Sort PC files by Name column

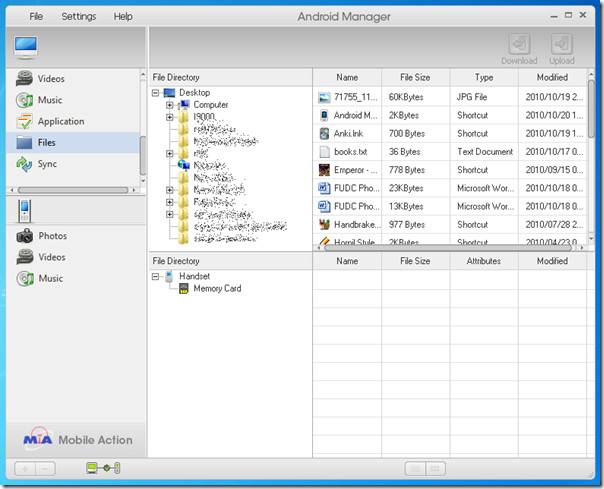pyautogui.click(x=347, y=77)
